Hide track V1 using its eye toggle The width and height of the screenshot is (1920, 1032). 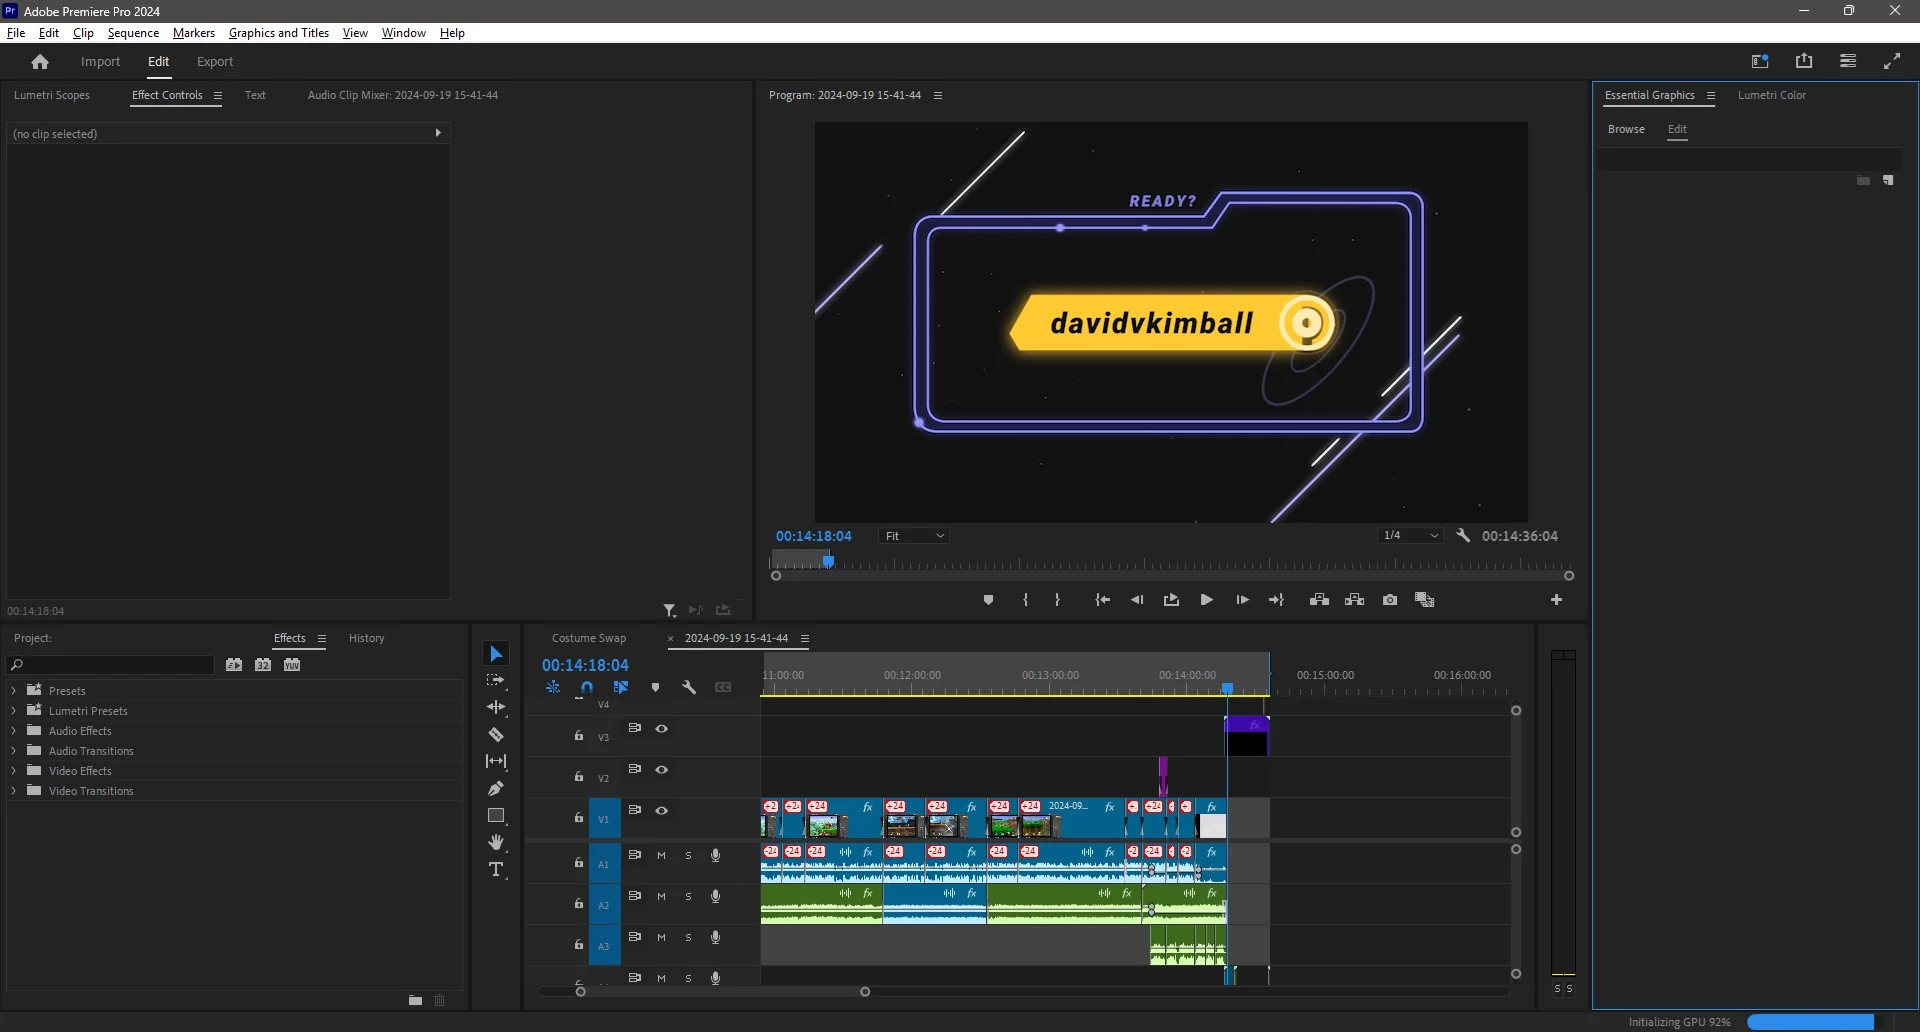[661, 811]
